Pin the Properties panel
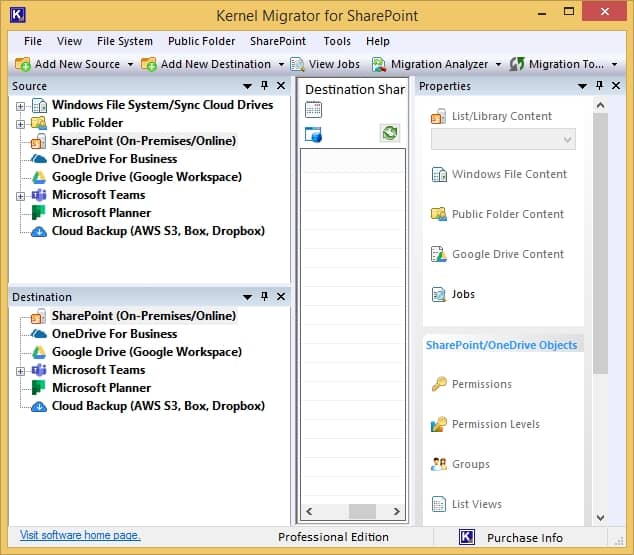 pos(599,86)
